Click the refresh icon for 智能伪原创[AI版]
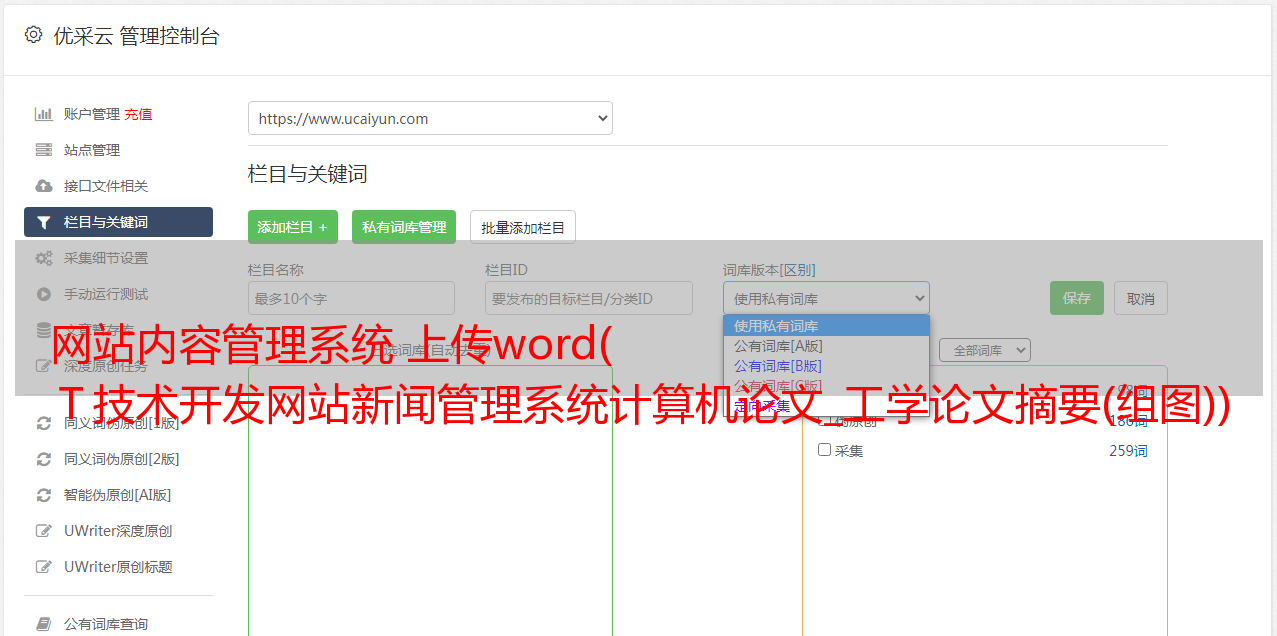The width and height of the screenshot is (1277, 636). [44, 495]
